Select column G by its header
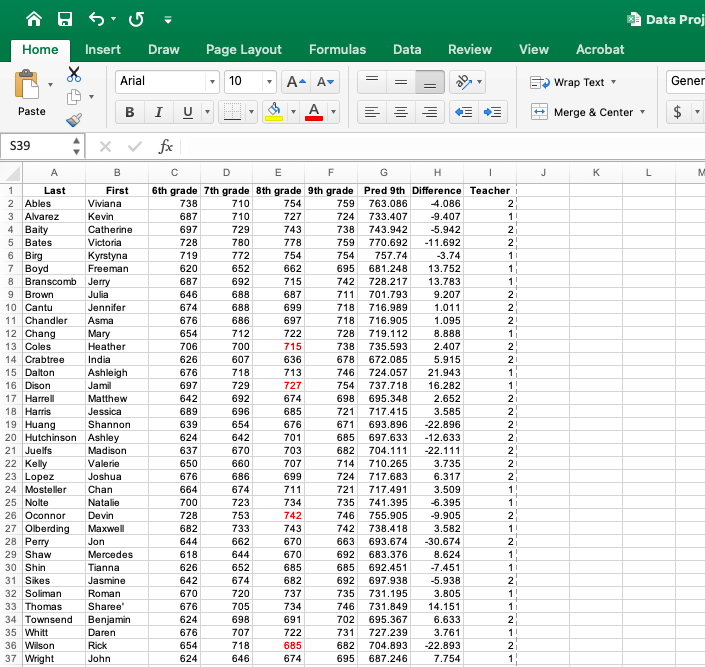The image size is (705, 667). point(384,173)
